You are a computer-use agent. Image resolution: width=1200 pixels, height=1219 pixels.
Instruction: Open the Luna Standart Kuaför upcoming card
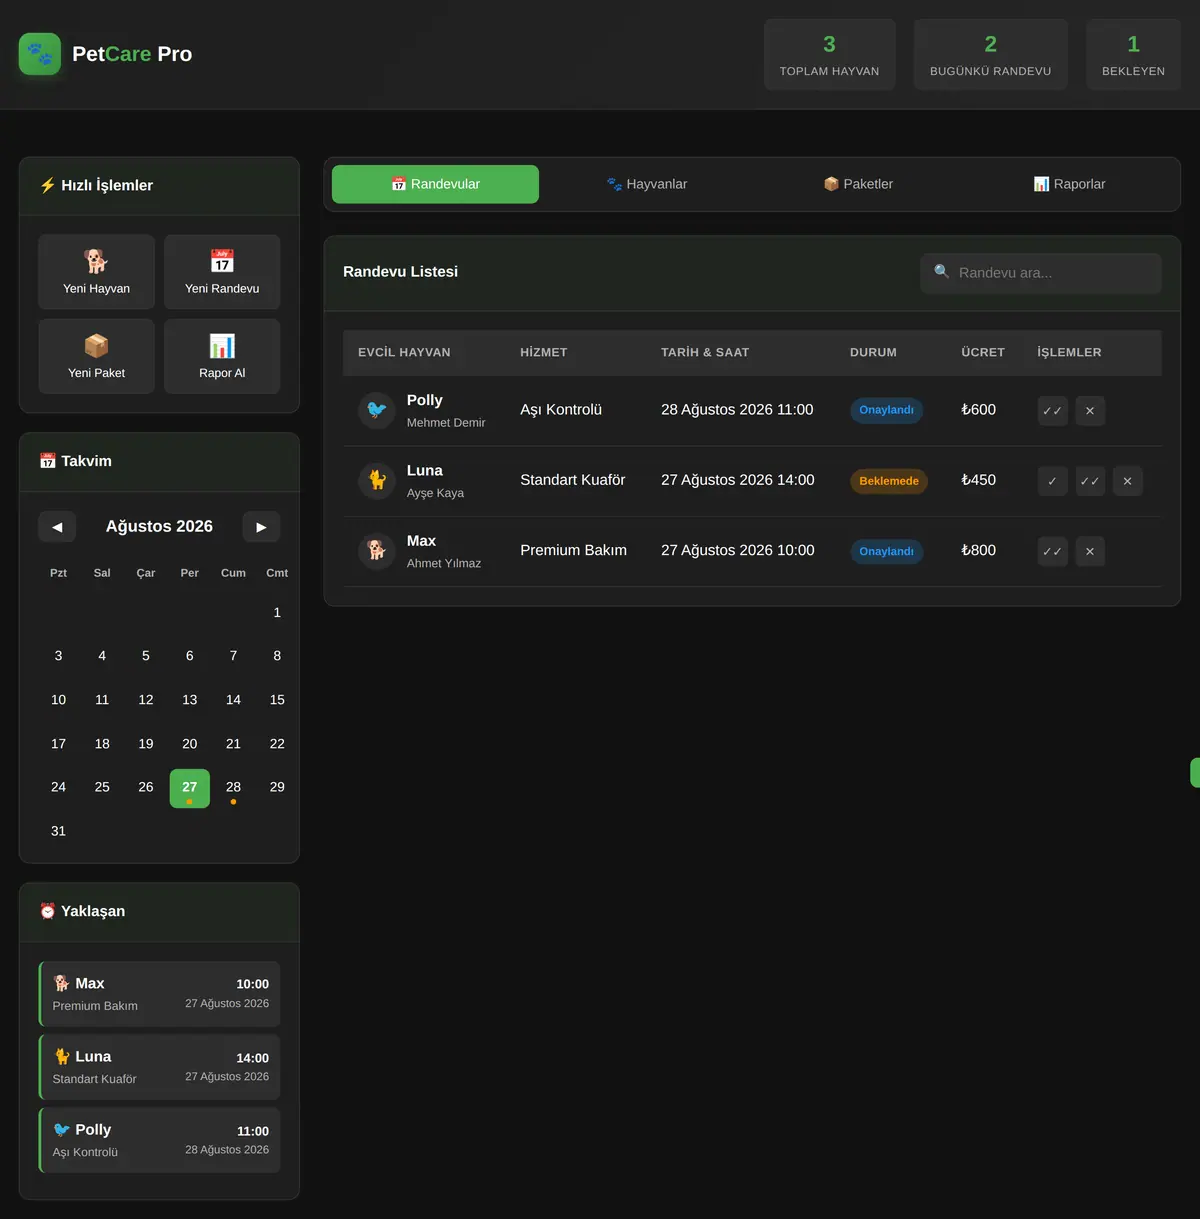pyautogui.click(x=159, y=1067)
